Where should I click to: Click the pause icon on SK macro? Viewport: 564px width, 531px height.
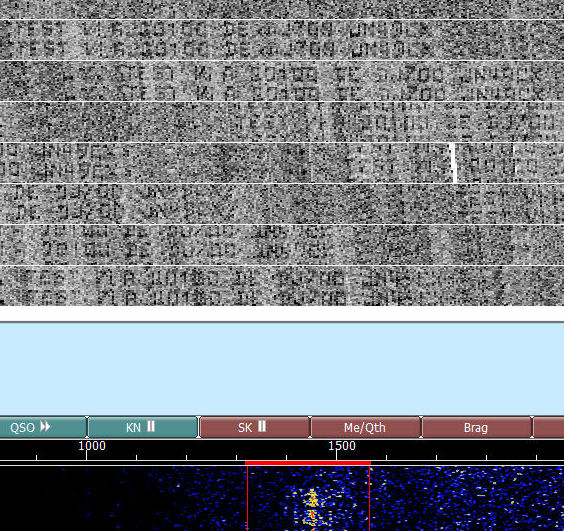click(x=262, y=427)
